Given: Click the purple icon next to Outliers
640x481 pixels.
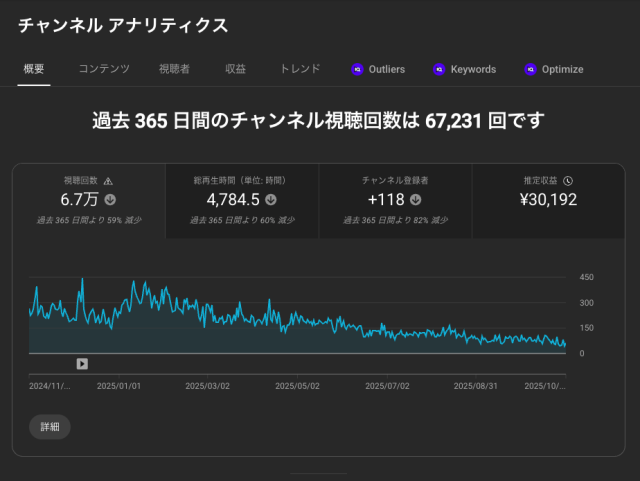Looking at the screenshot, I should (357, 69).
